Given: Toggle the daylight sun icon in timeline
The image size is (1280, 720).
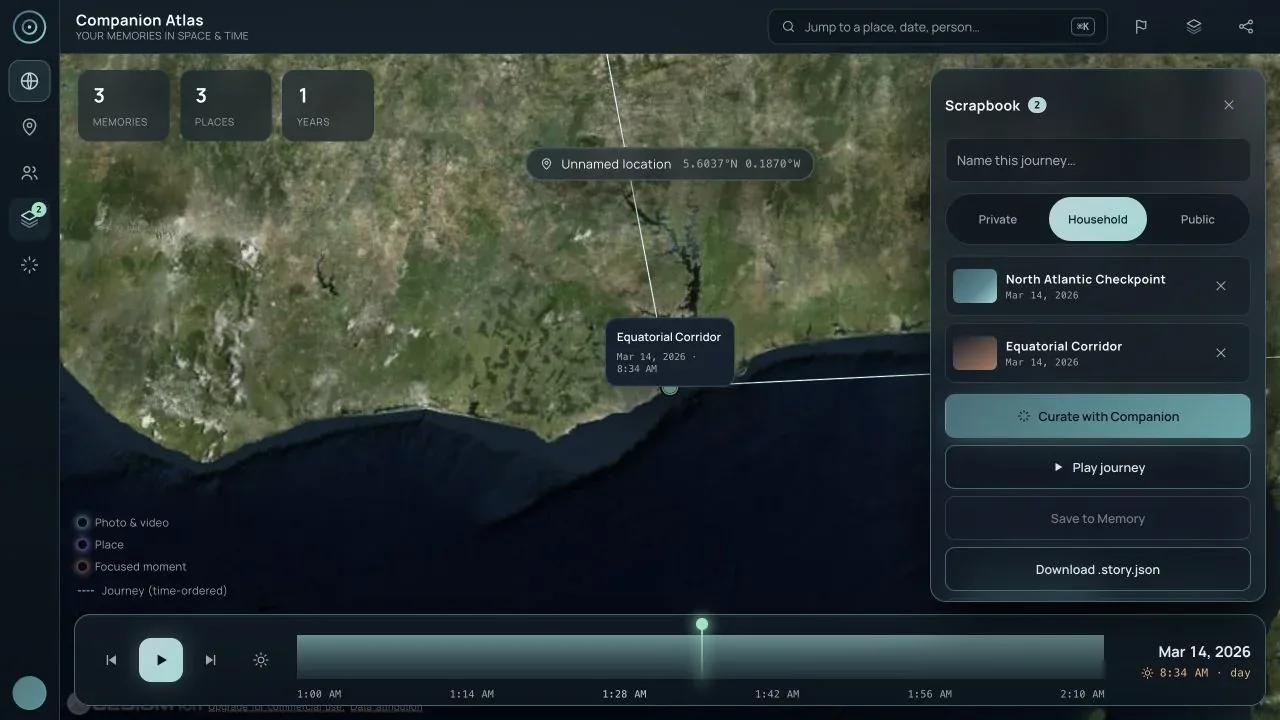Looking at the screenshot, I should pyautogui.click(x=261, y=660).
